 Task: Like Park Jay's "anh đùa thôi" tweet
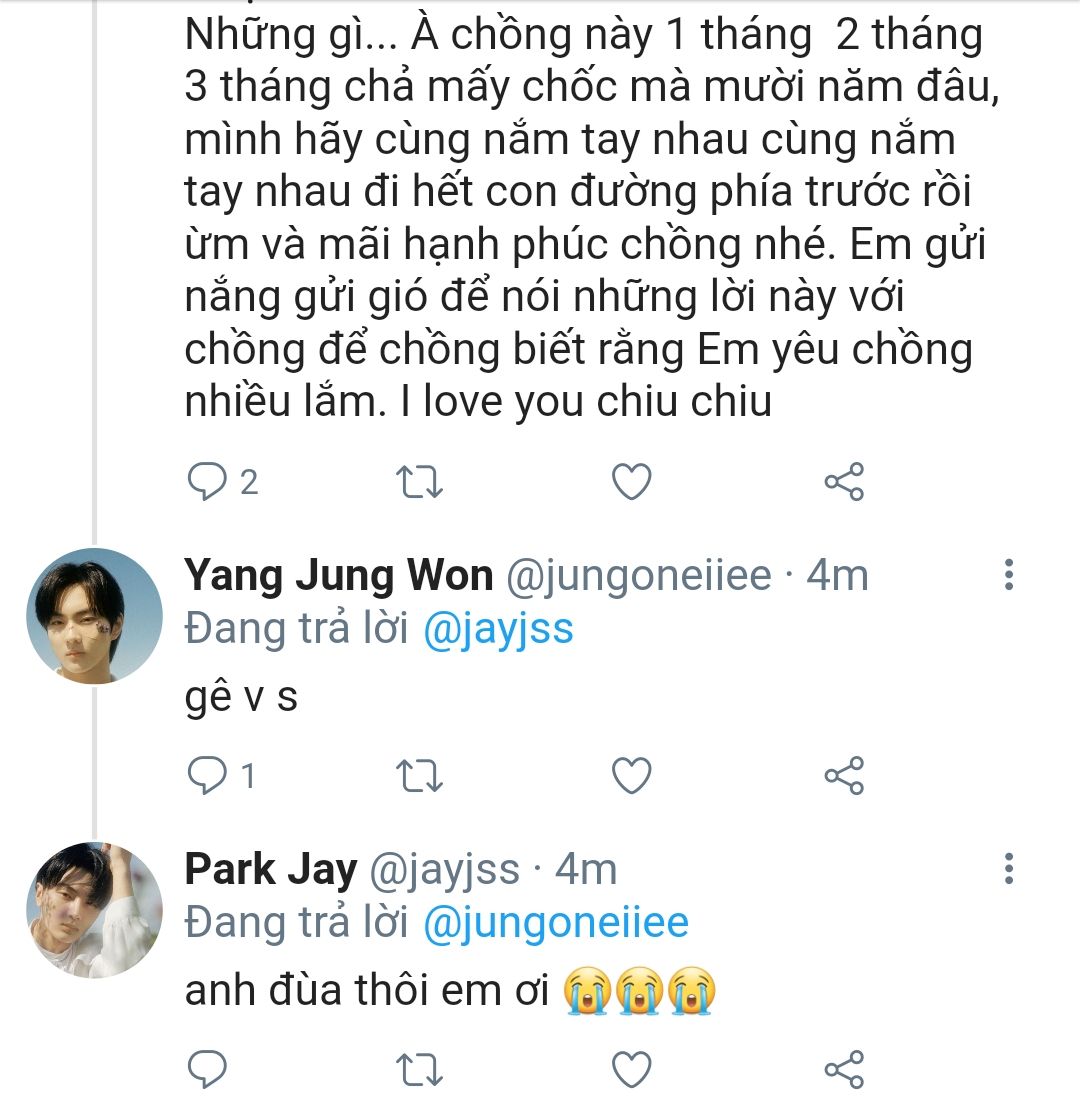click(631, 1069)
